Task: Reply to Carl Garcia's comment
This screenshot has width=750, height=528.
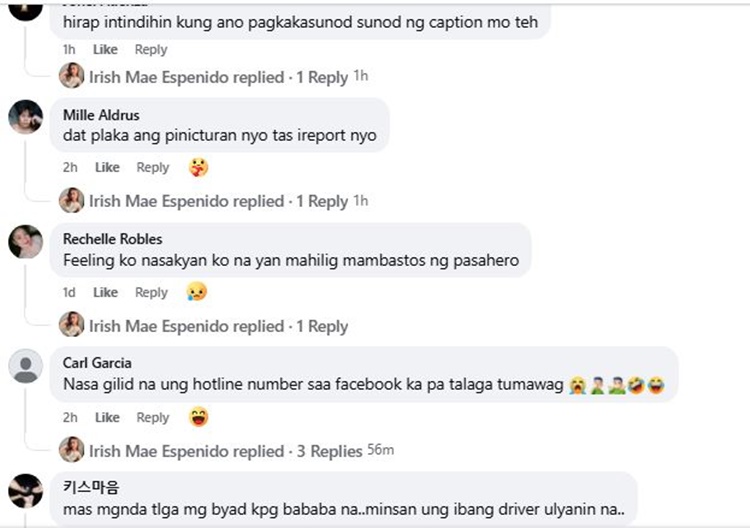Action: click(153, 418)
